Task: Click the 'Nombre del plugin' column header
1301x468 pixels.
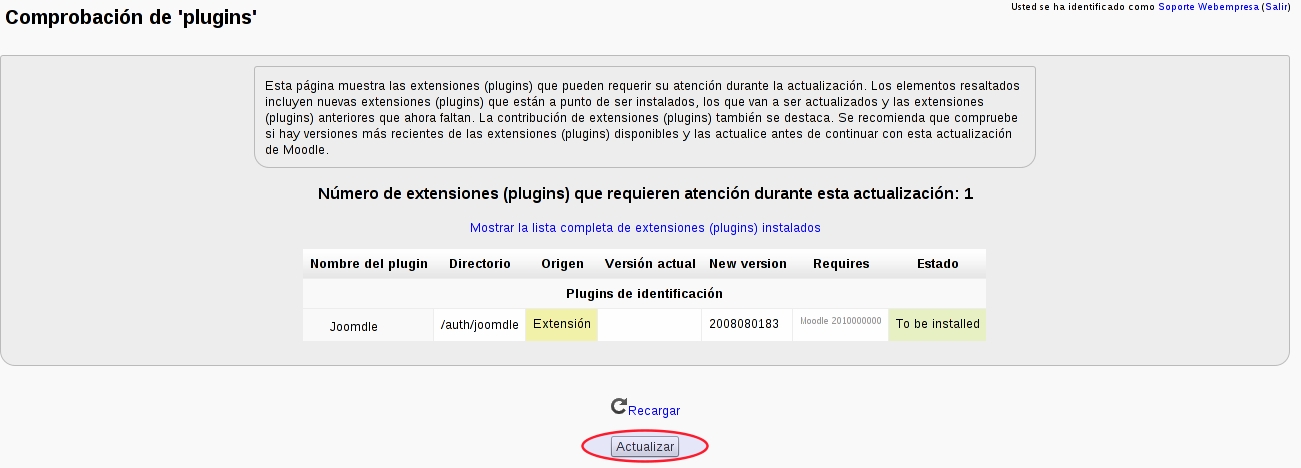Action: tap(369, 264)
